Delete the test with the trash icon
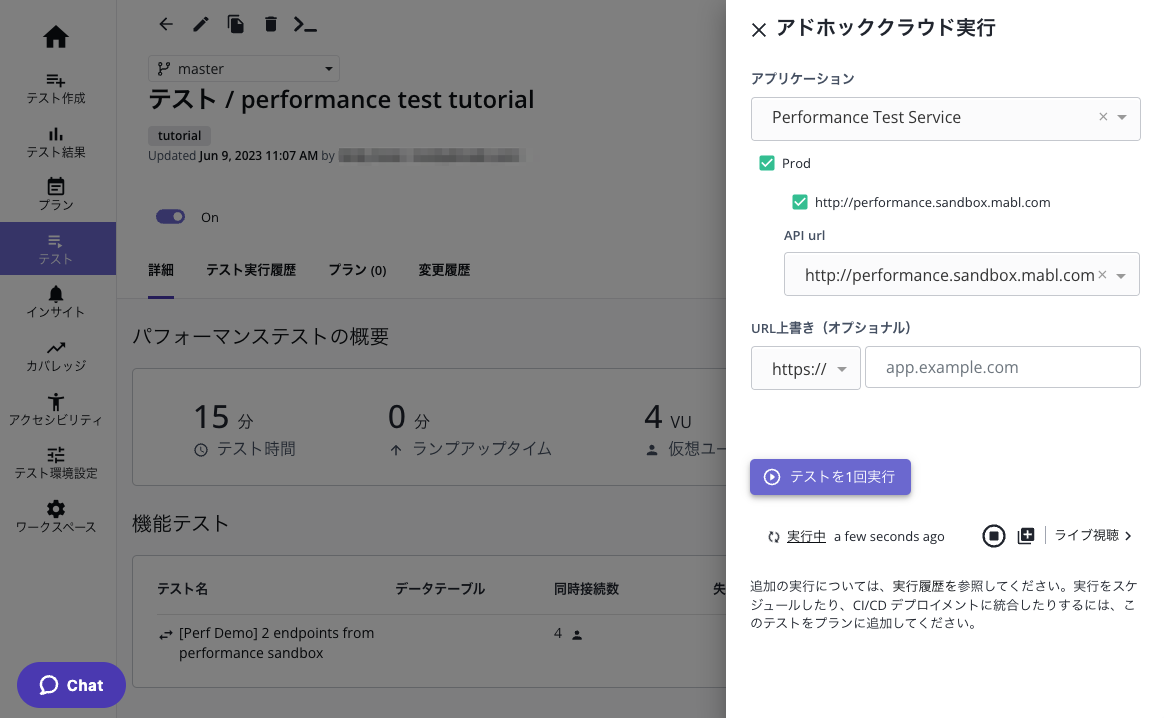Image resolution: width=1164 pixels, height=718 pixels. click(x=270, y=23)
